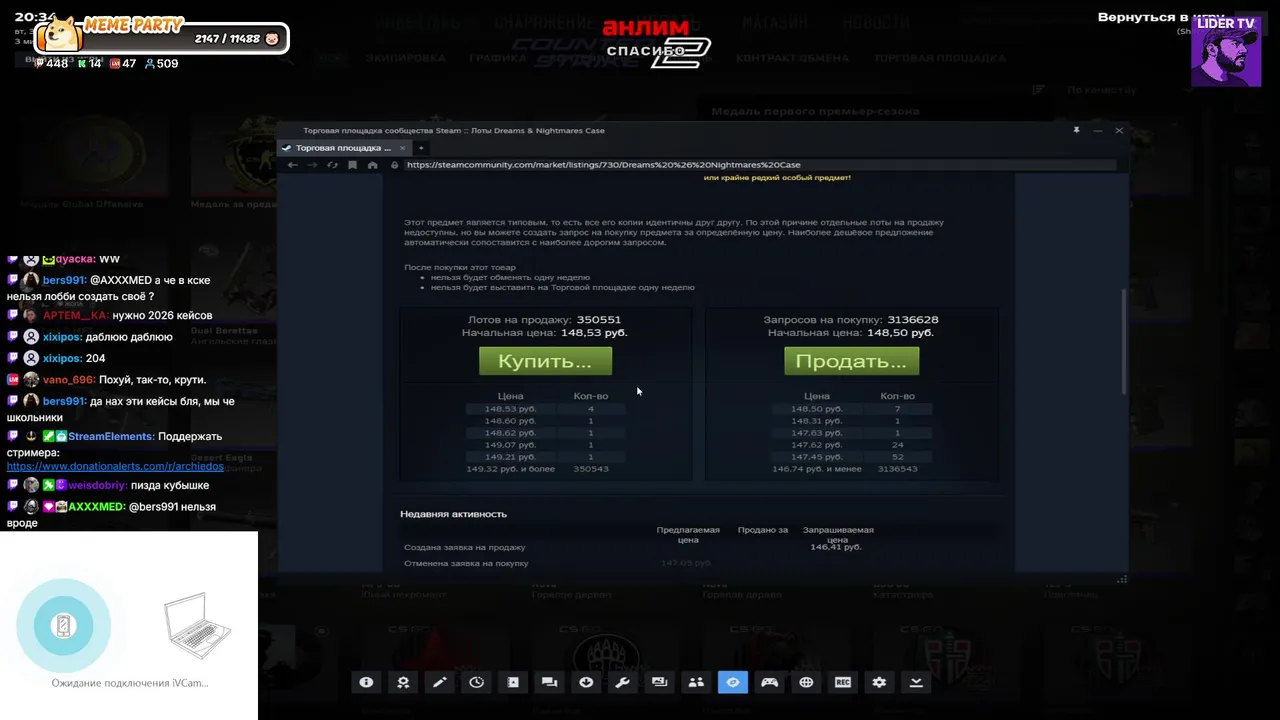Open the ТОРГОВАЯ ПЛОЩАДКА game menu tab

coord(940,58)
